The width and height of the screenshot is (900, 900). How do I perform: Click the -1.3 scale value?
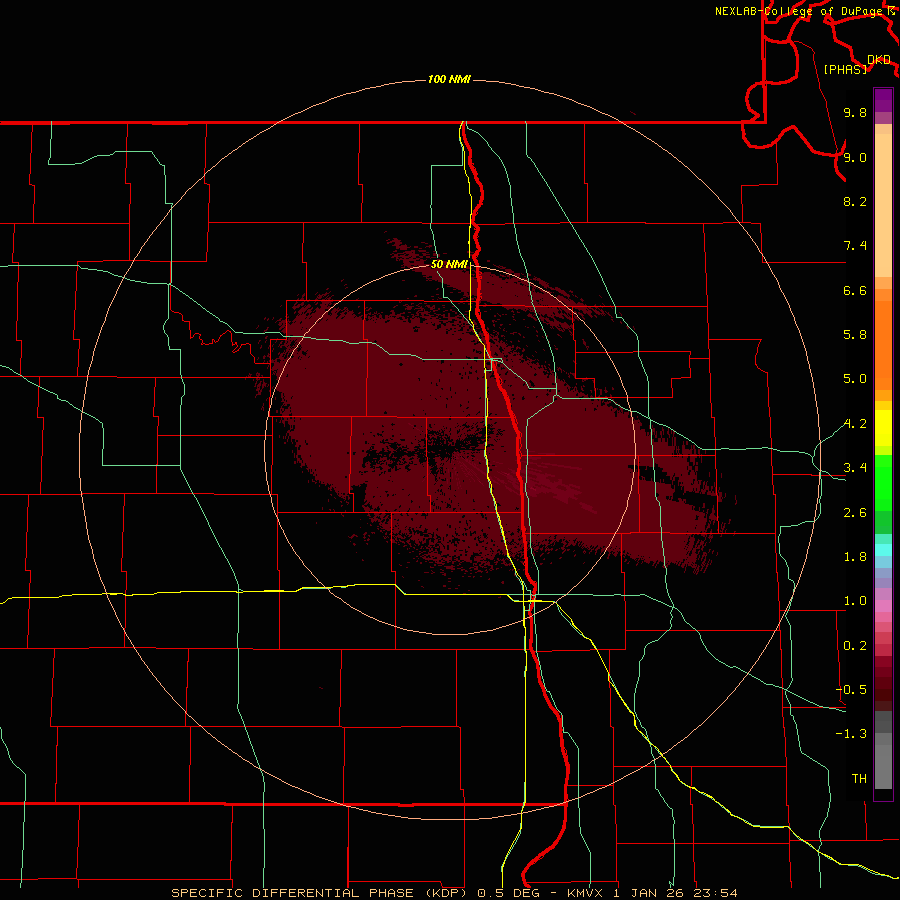851,734
